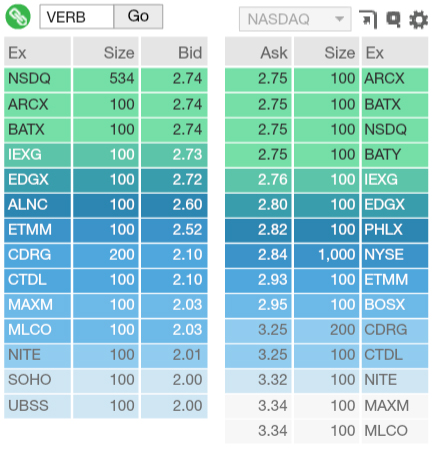433x456 pixels.
Task: Click the Go button
Action: coord(138,16)
